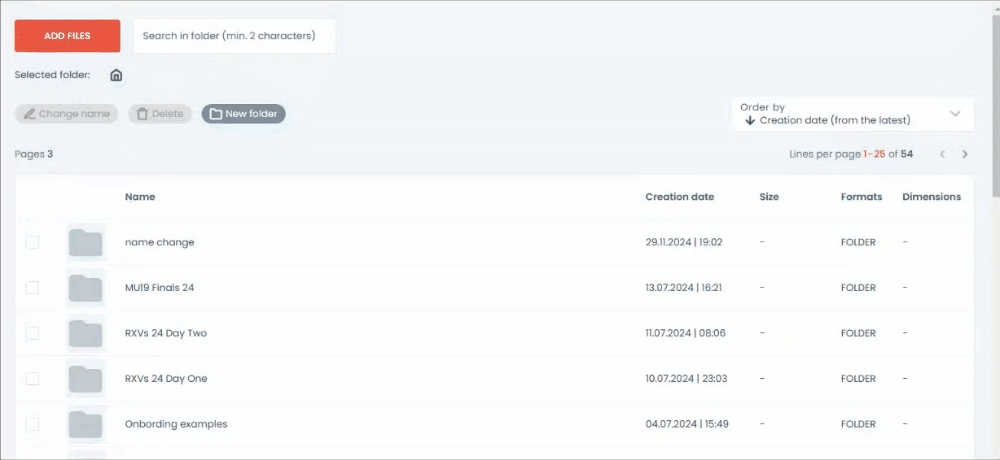Create a New folder
The height and width of the screenshot is (460, 1000).
pyautogui.click(x=244, y=114)
